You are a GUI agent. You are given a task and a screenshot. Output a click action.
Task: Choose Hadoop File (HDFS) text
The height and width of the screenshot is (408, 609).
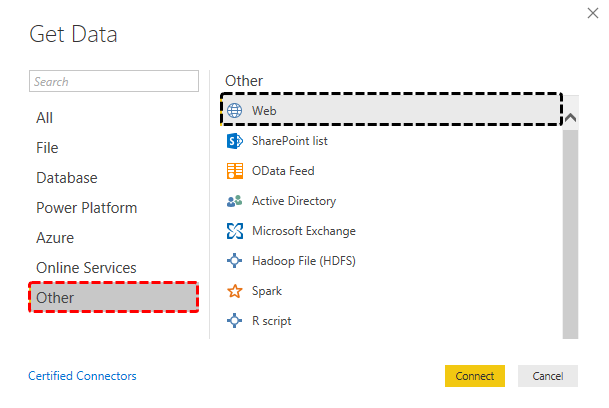pyautogui.click(x=304, y=261)
